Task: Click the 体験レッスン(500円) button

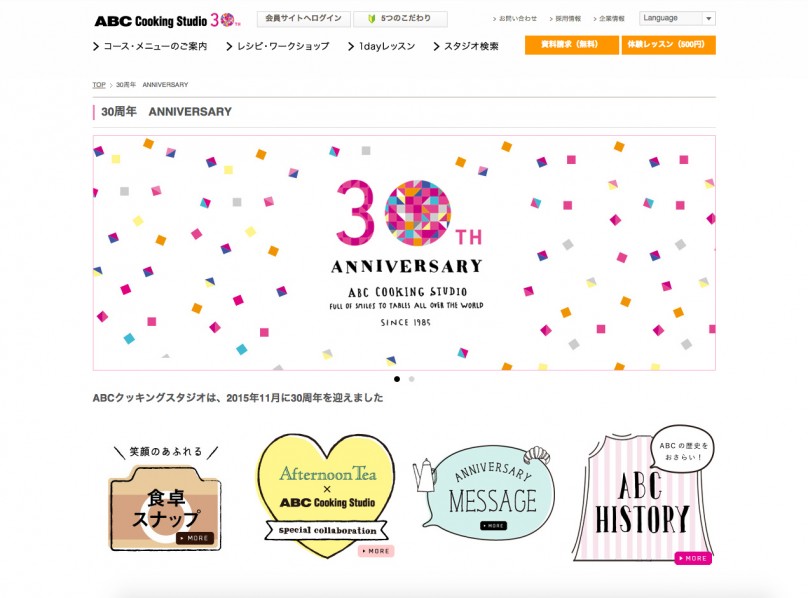Action: (x=668, y=45)
